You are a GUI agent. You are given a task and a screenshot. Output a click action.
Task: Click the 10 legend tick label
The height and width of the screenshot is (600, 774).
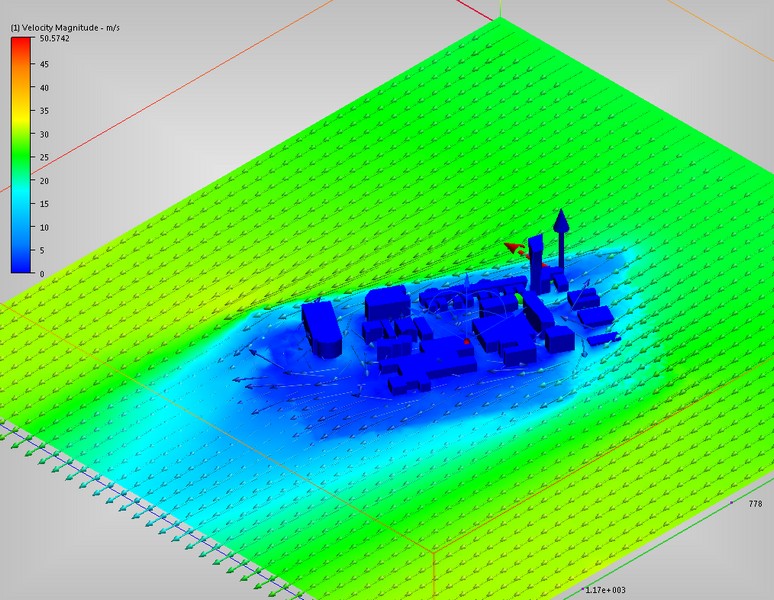44,227
